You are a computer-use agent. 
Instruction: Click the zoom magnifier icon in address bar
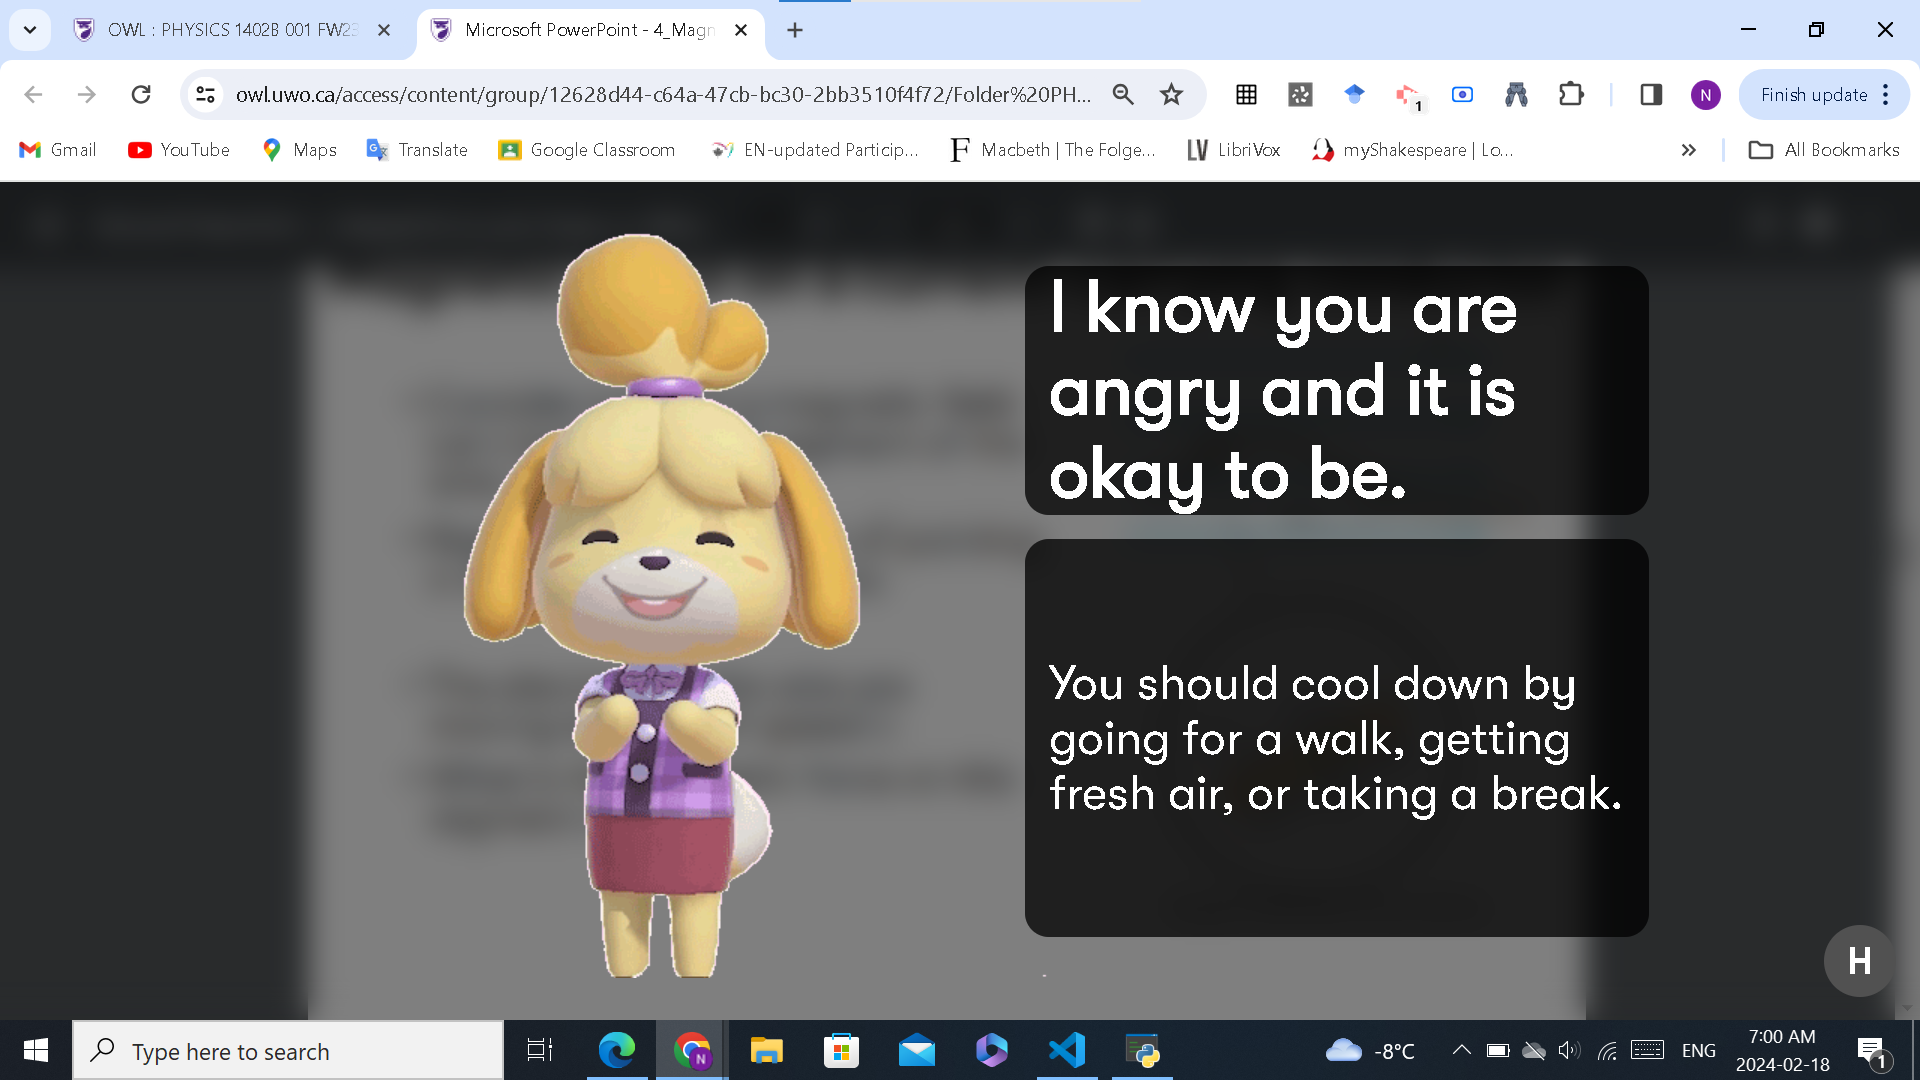(x=1123, y=94)
